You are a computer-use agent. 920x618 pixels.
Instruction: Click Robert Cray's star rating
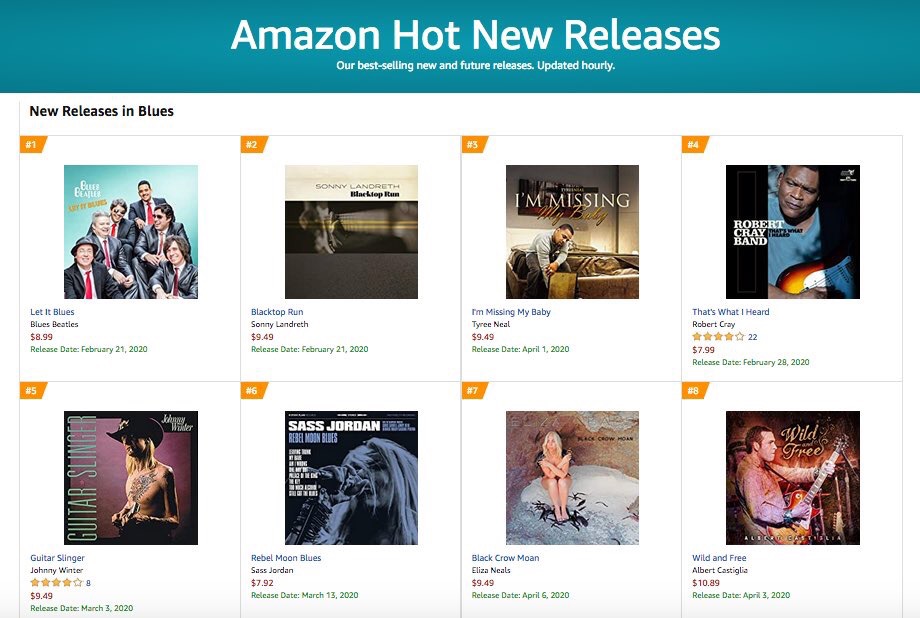pyautogui.click(x=719, y=337)
